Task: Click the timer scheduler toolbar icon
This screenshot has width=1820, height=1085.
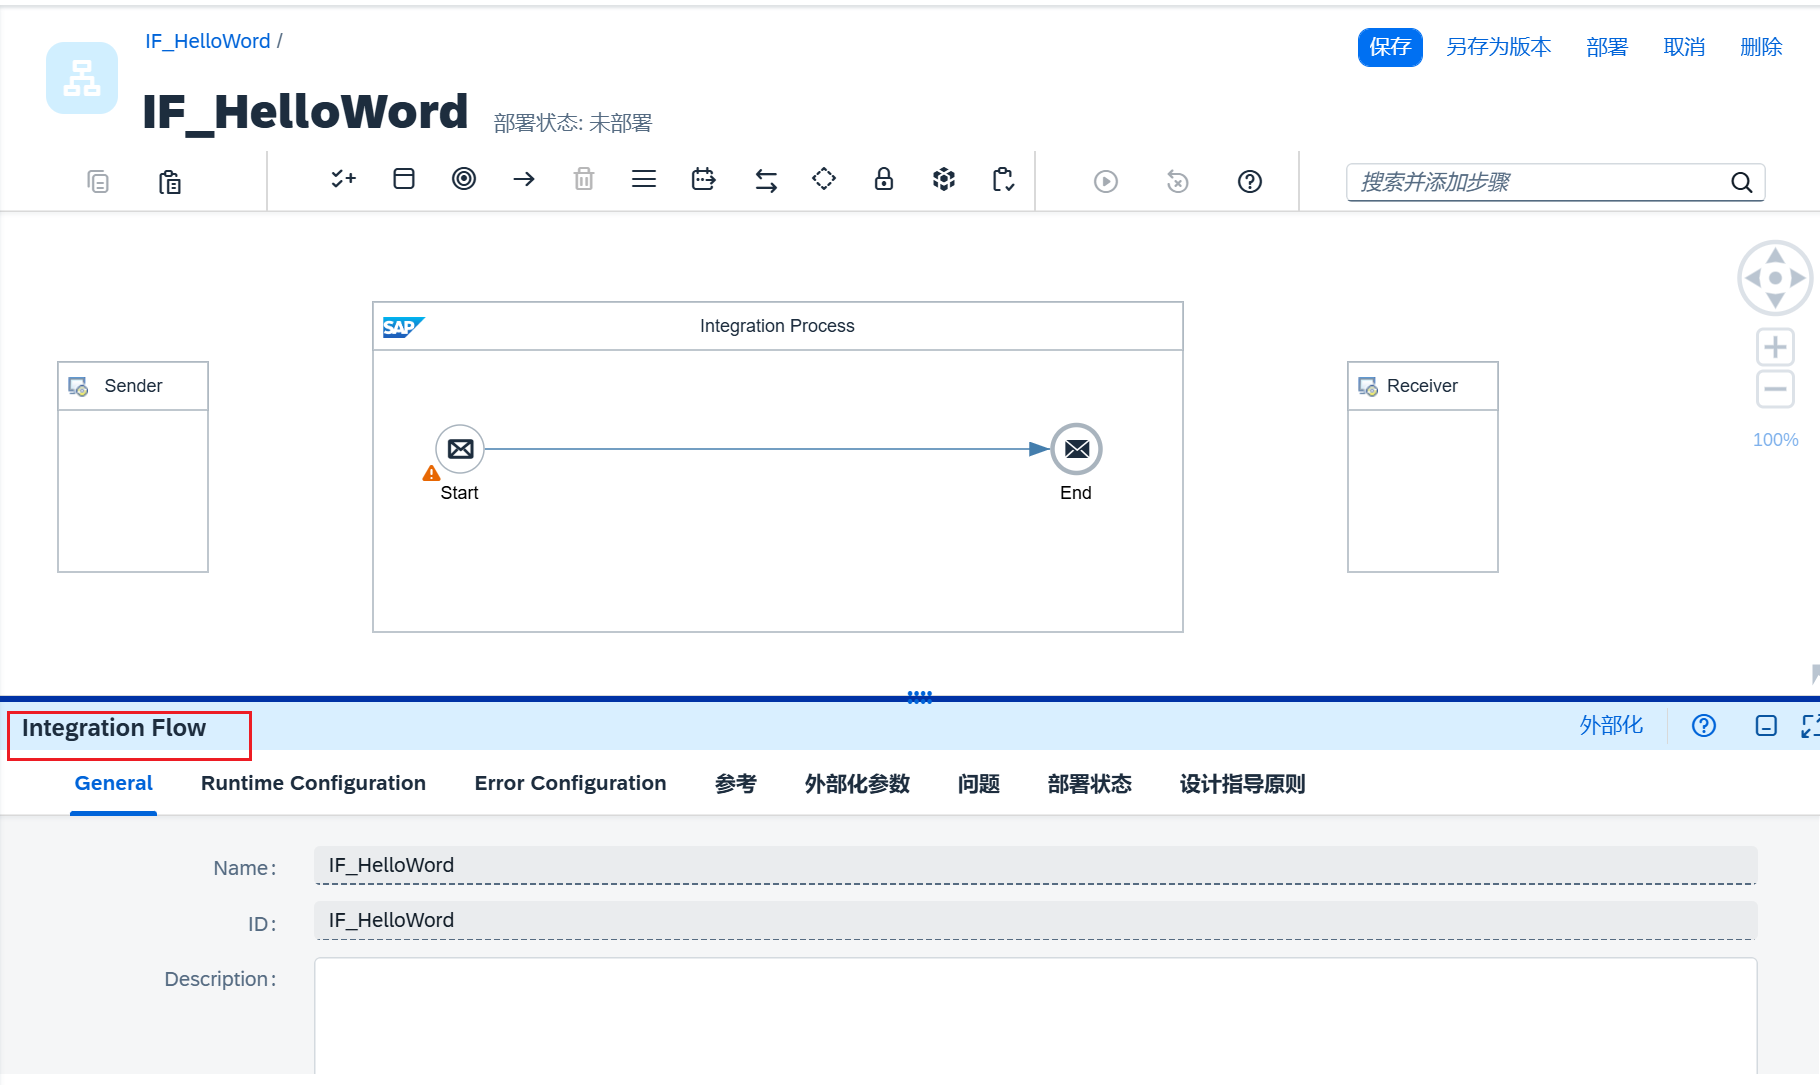Action: tap(703, 179)
